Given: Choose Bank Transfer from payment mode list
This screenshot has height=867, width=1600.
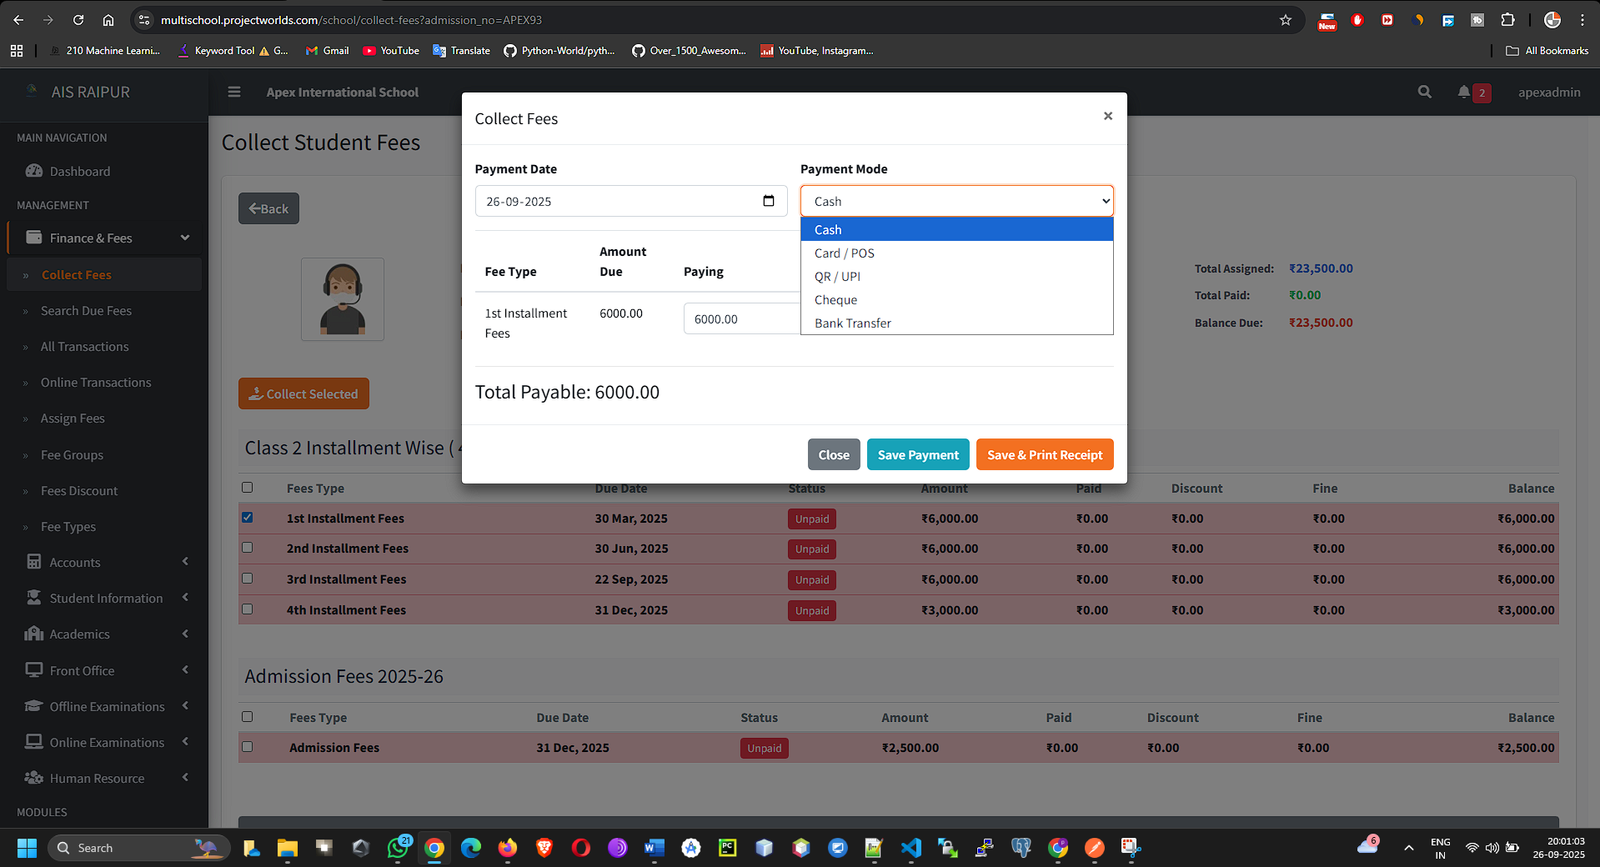Looking at the screenshot, I should point(852,323).
